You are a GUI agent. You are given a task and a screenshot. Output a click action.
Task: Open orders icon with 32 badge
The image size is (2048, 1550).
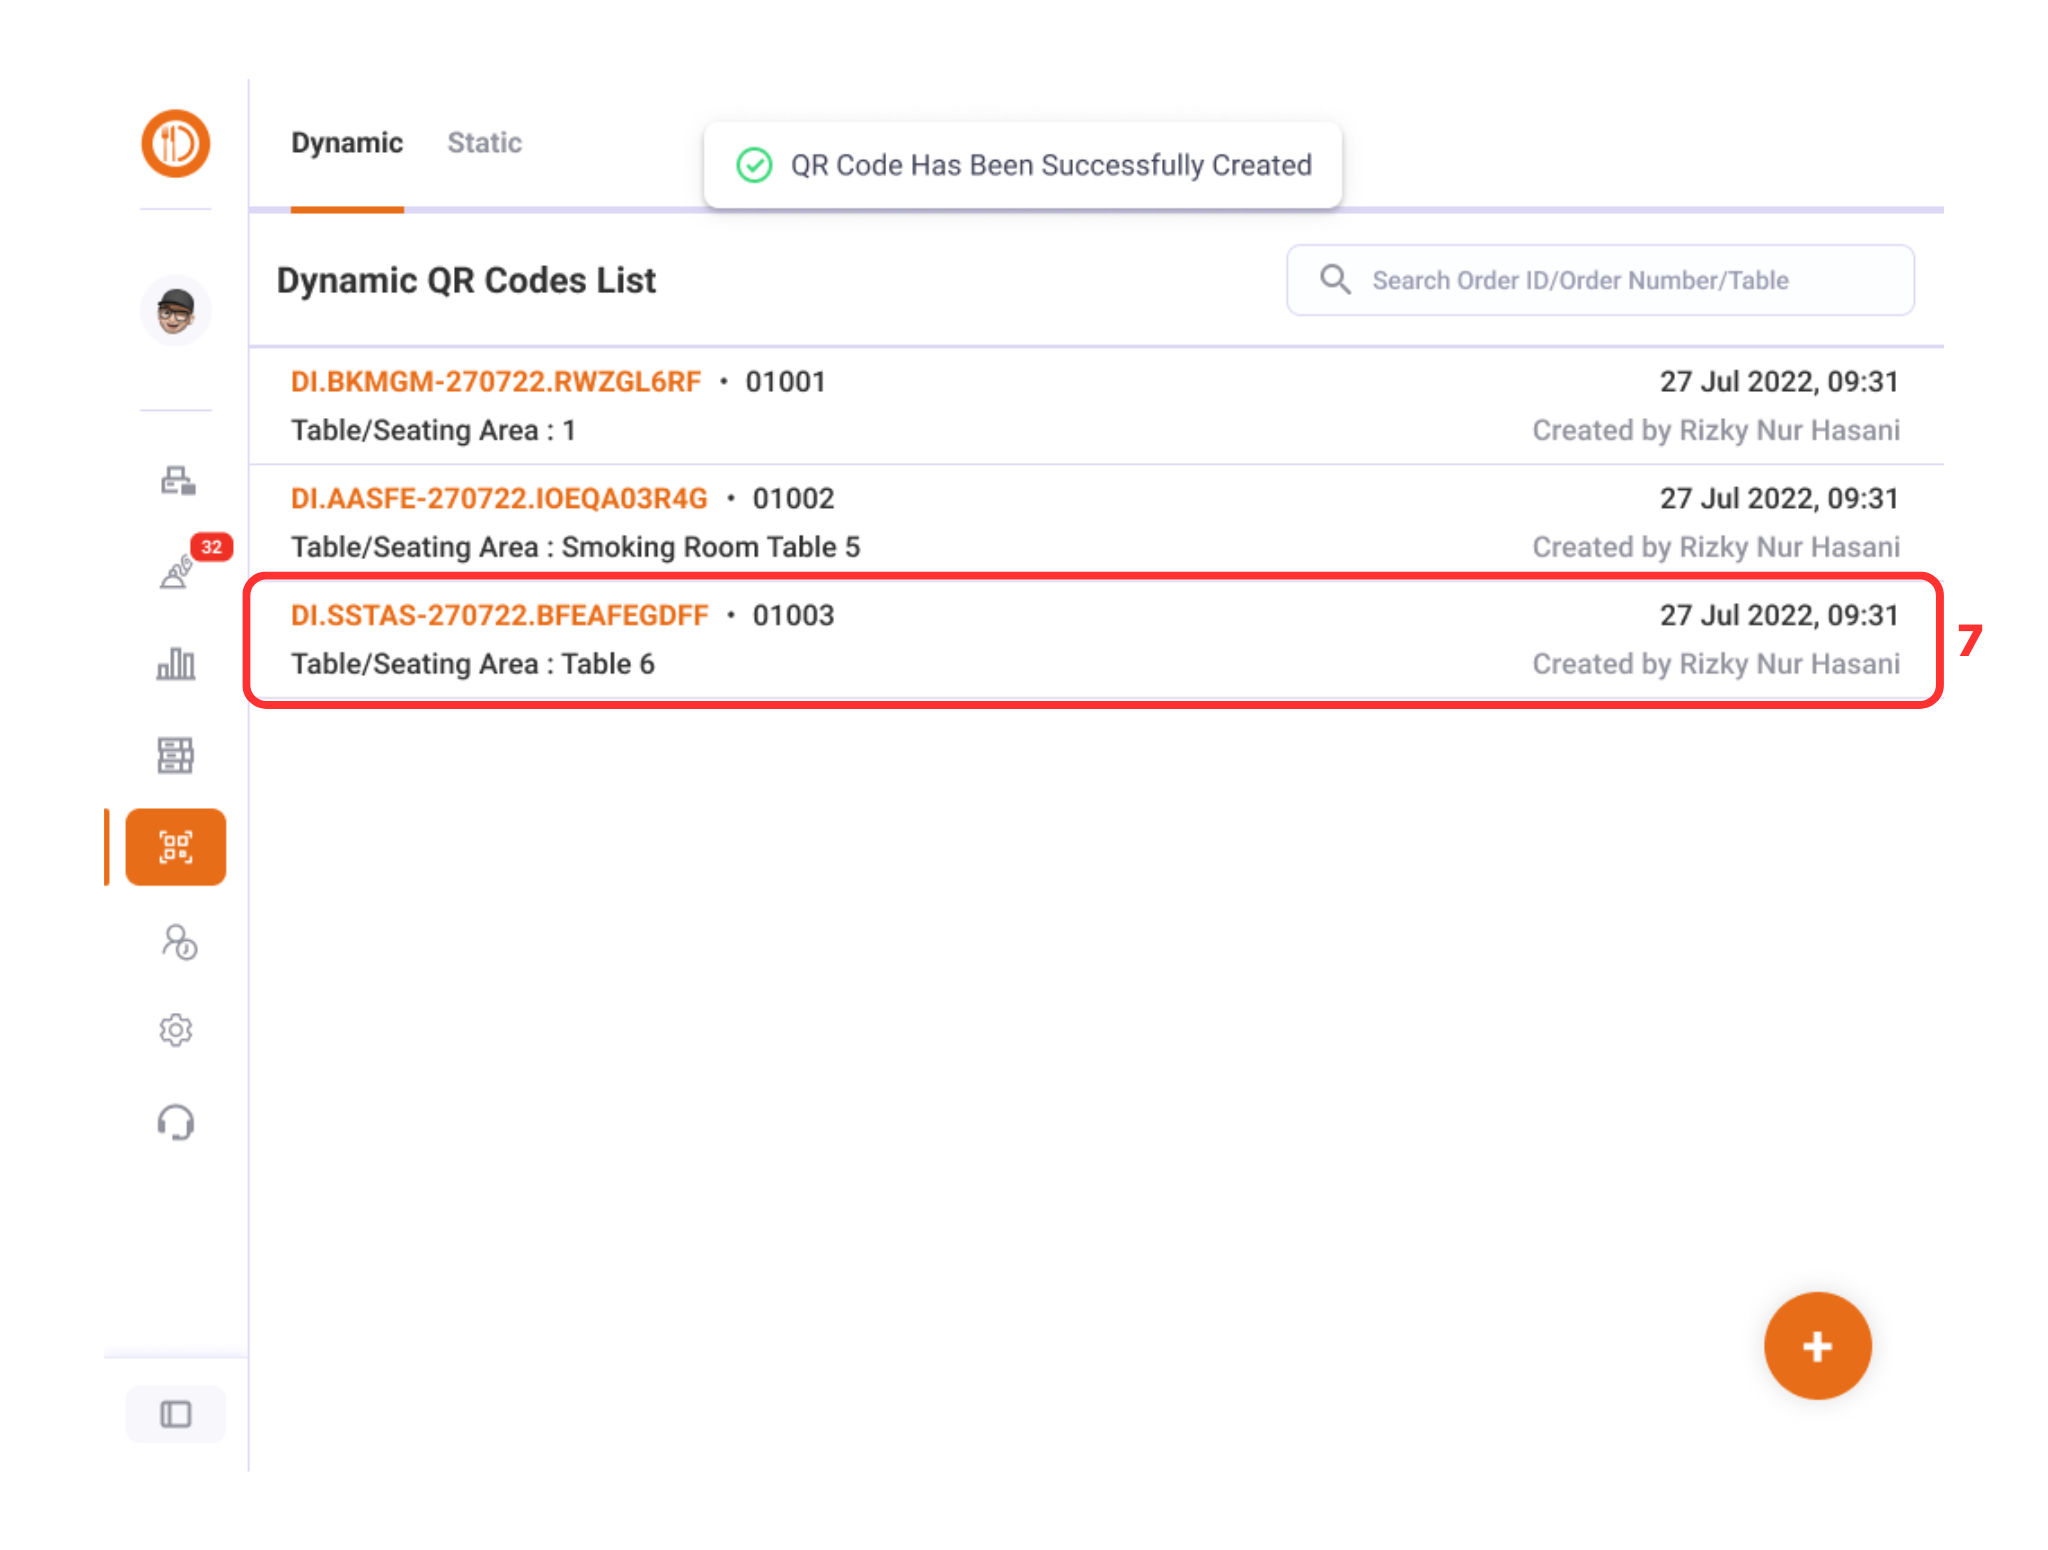(x=177, y=571)
